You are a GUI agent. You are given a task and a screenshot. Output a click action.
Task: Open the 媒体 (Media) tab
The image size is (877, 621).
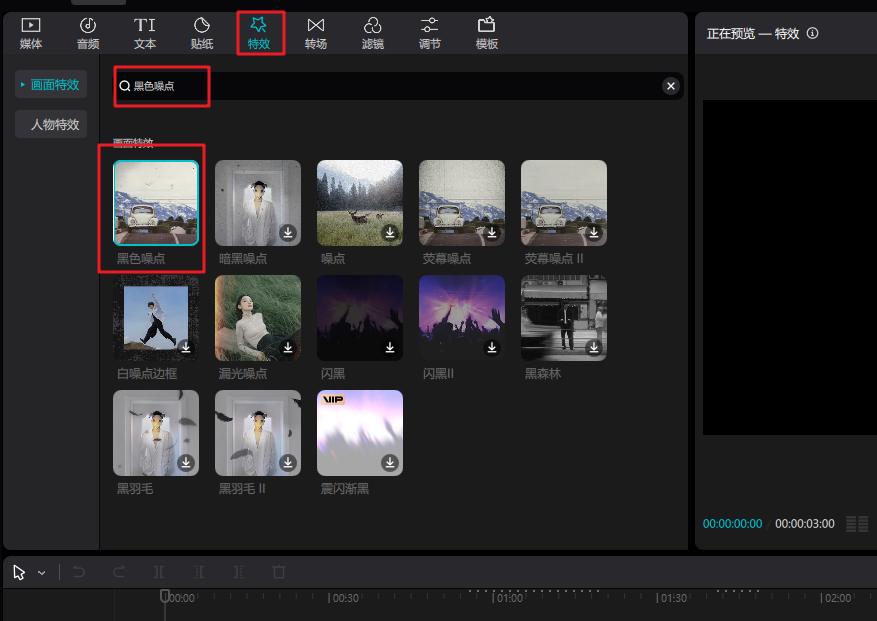[x=31, y=33]
